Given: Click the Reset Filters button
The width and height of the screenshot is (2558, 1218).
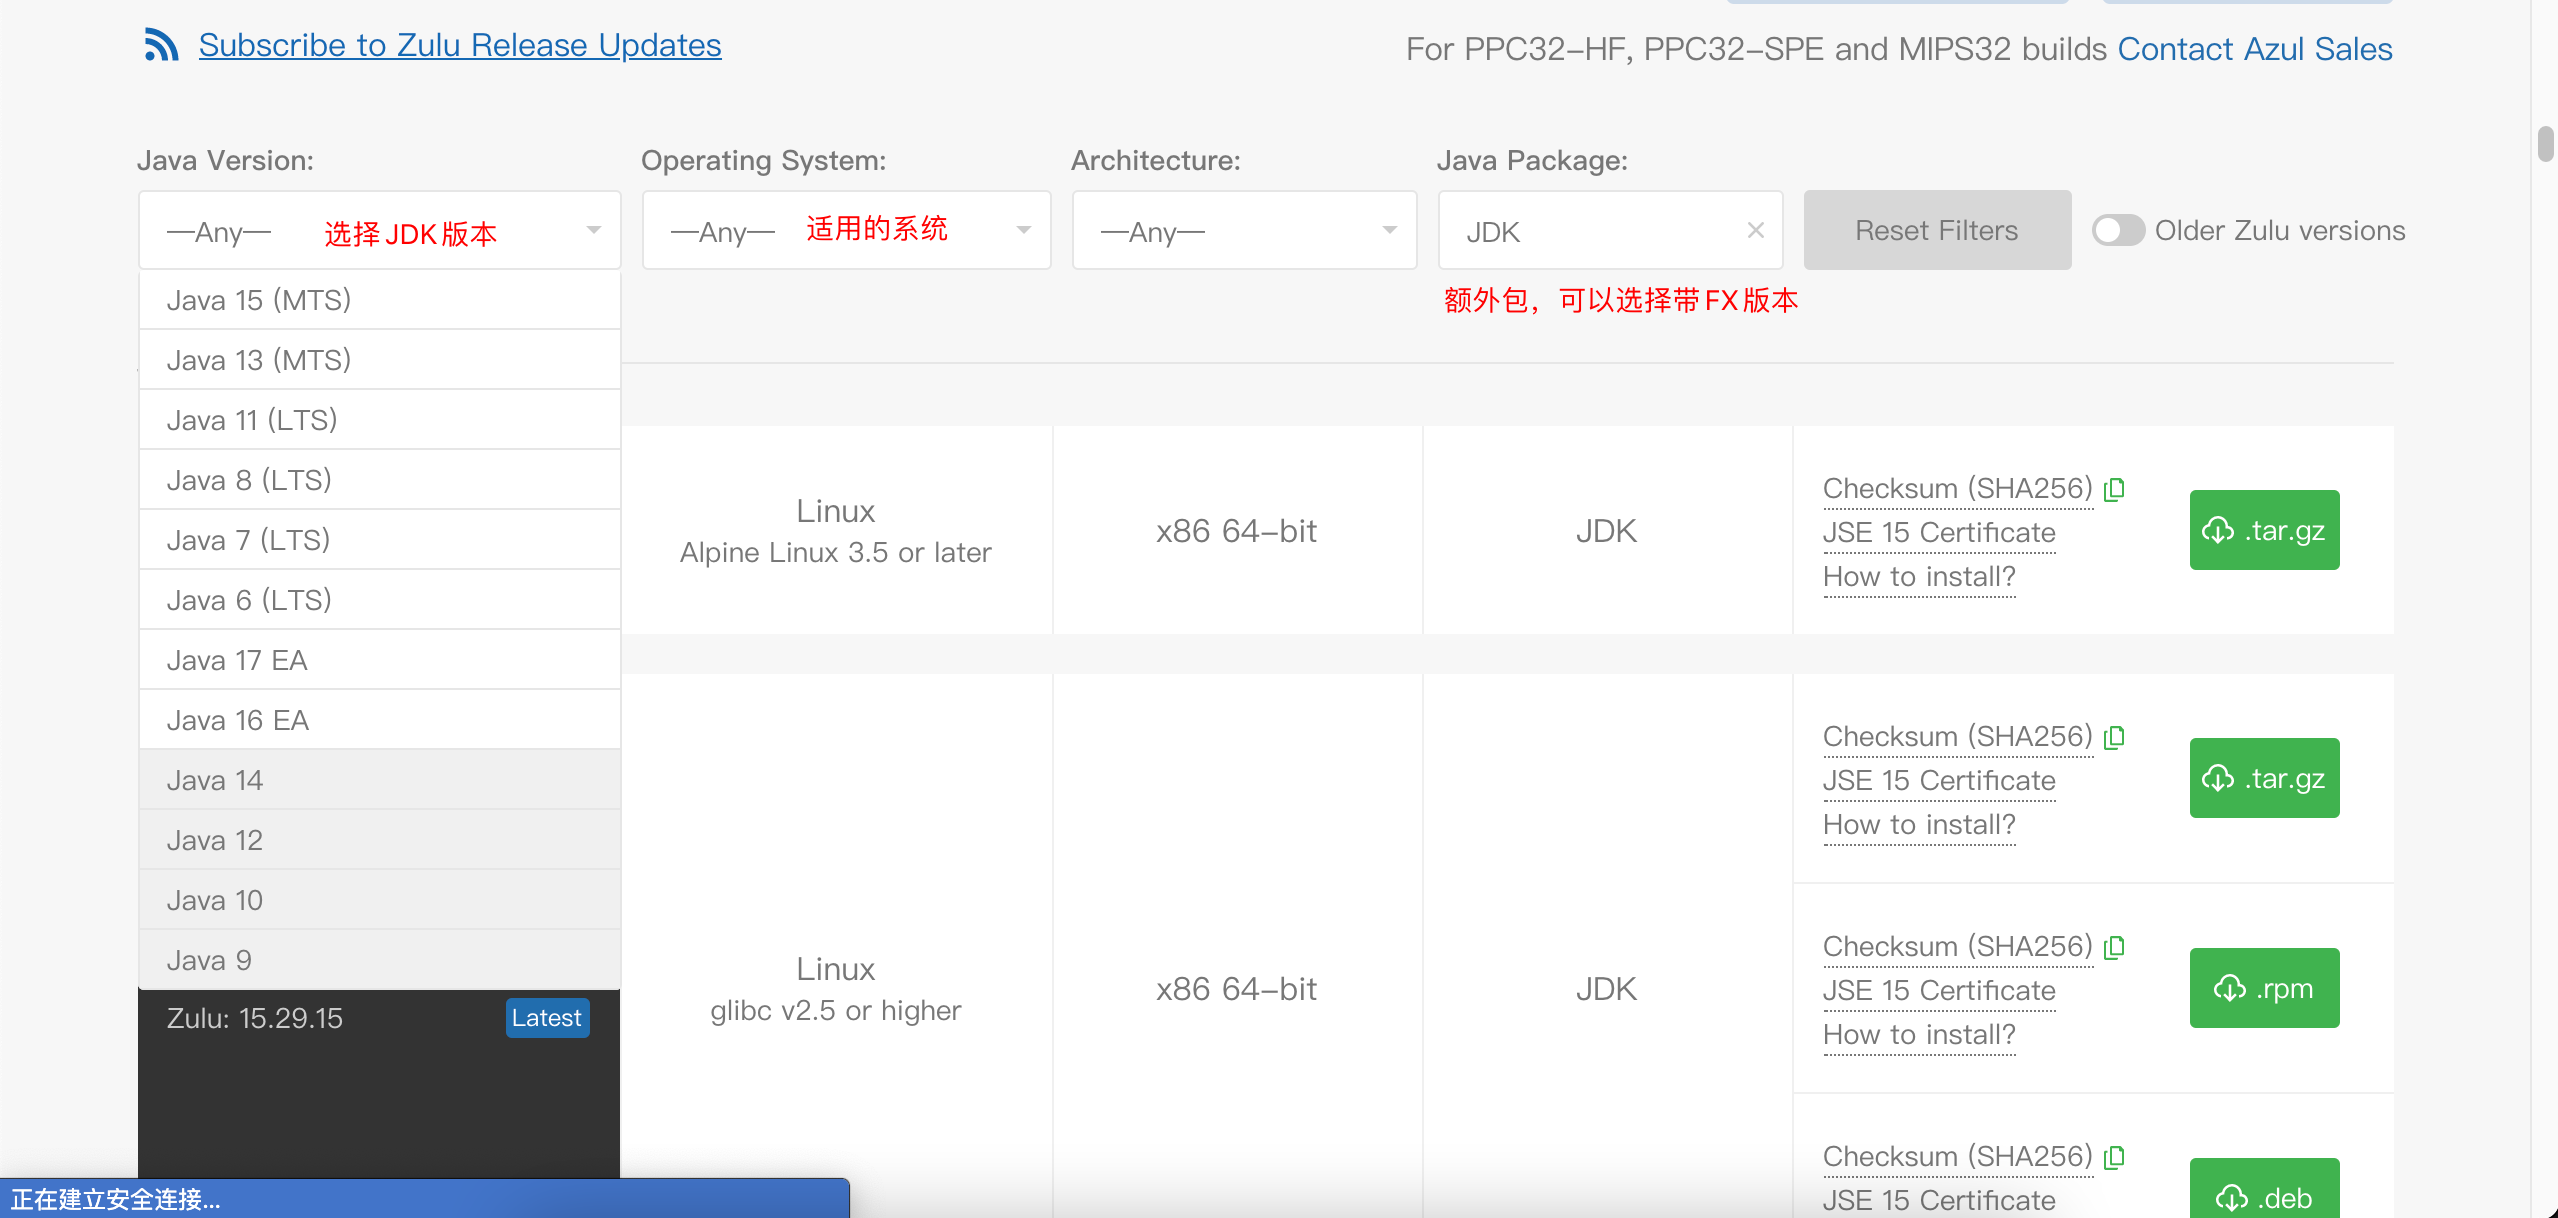Looking at the screenshot, I should 1937,230.
